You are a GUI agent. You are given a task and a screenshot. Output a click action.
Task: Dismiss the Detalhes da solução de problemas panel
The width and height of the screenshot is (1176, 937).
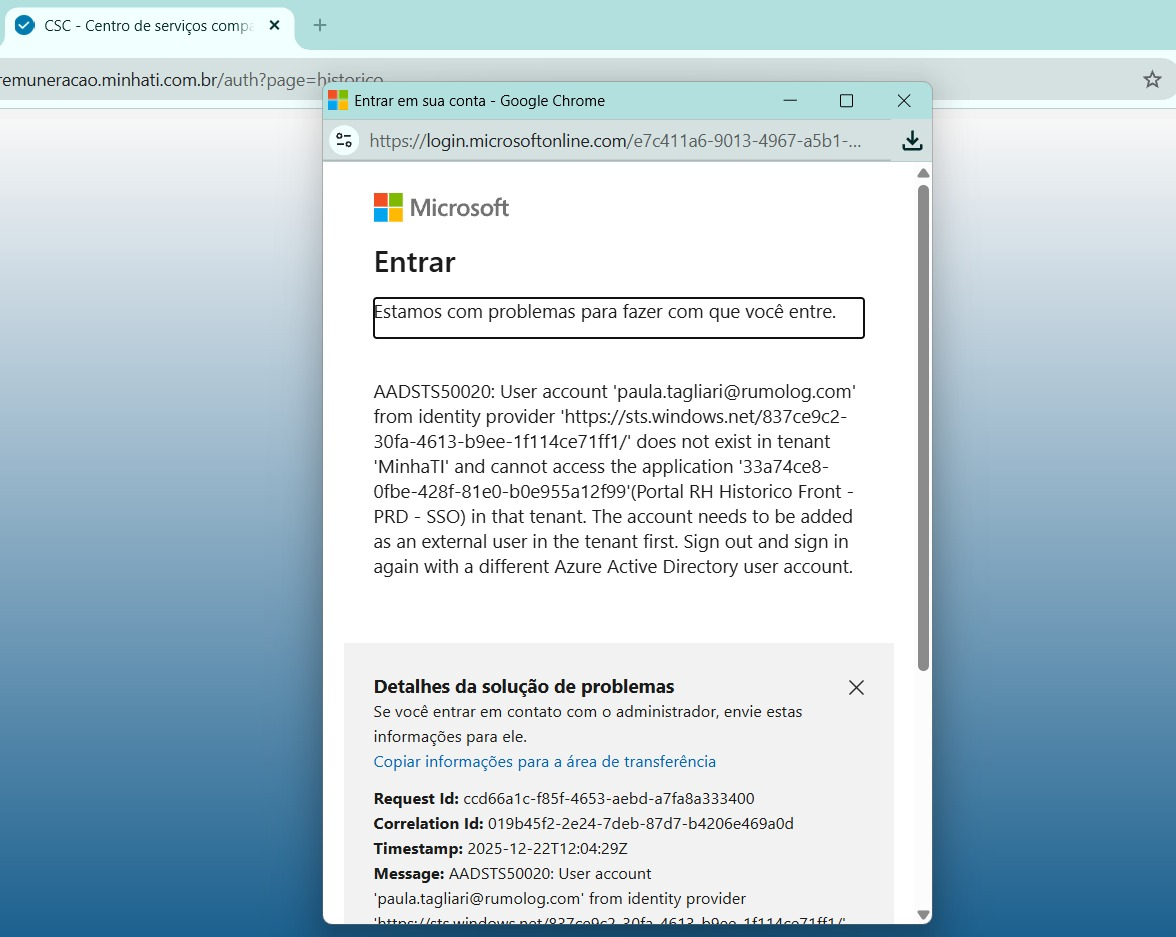856,687
